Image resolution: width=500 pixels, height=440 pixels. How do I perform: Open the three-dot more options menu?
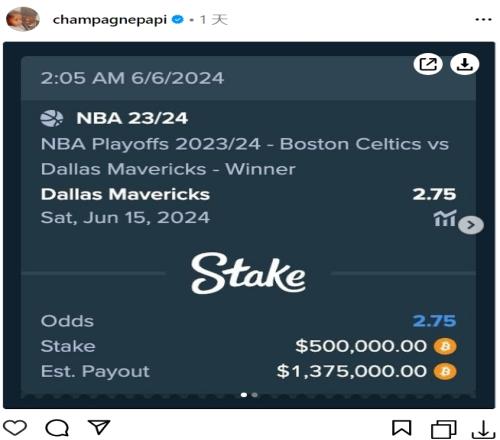pyautogui.click(x=484, y=20)
